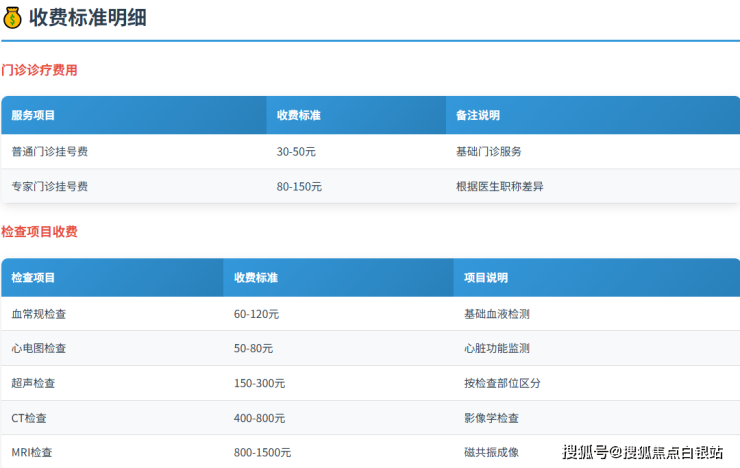The width and height of the screenshot is (740, 468).
Task: Click the 收费标准明细 page title
Action: click(88, 17)
